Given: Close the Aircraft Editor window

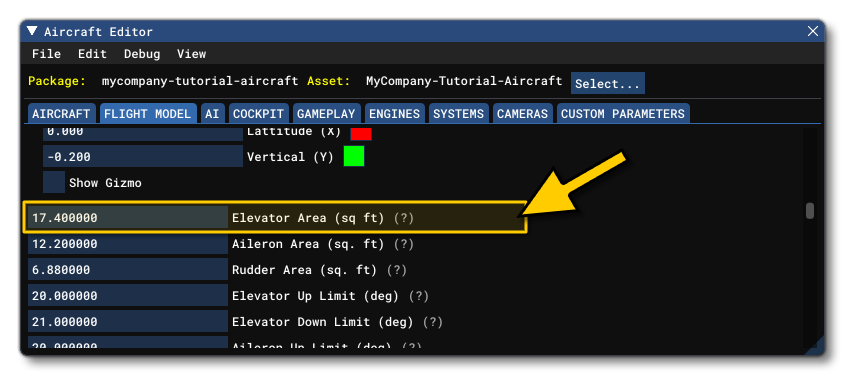Looking at the screenshot, I should pyautogui.click(x=813, y=31).
